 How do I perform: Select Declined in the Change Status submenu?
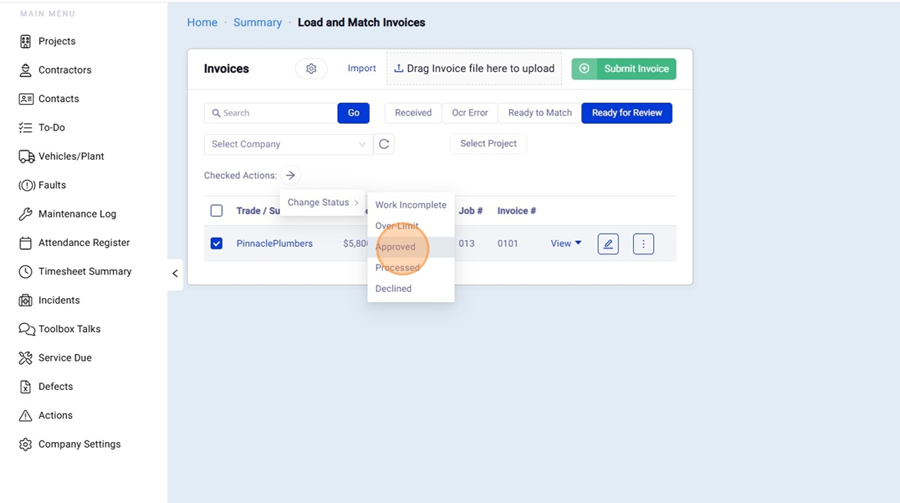[x=393, y=289]
